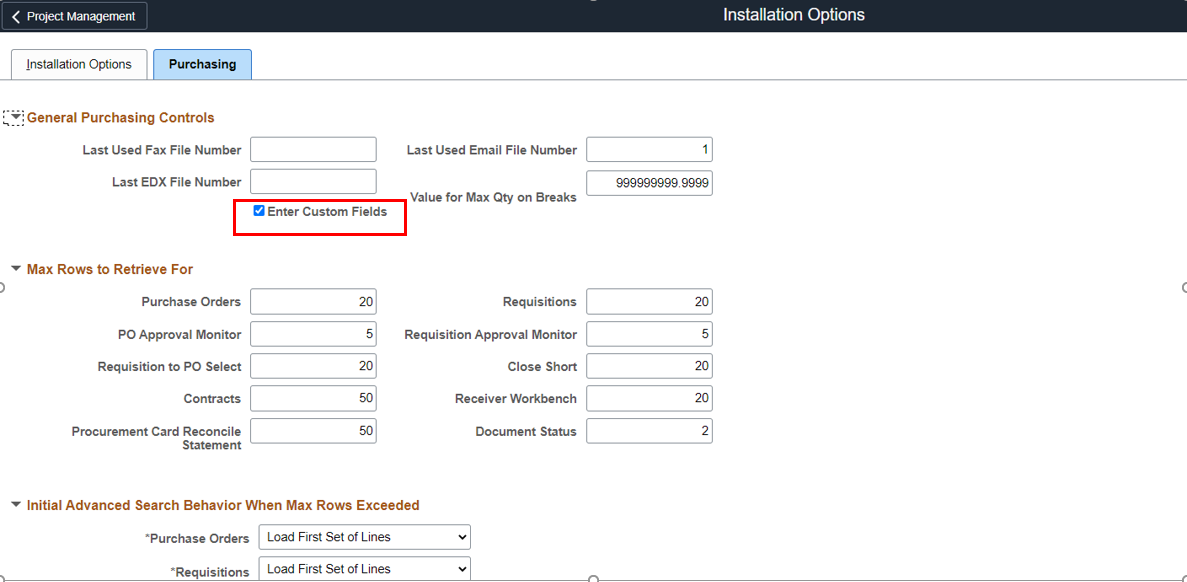Click the Requisition to PO Select field
The height and width of the screenshot is (582, 1187).
click(x=313, y=366)
